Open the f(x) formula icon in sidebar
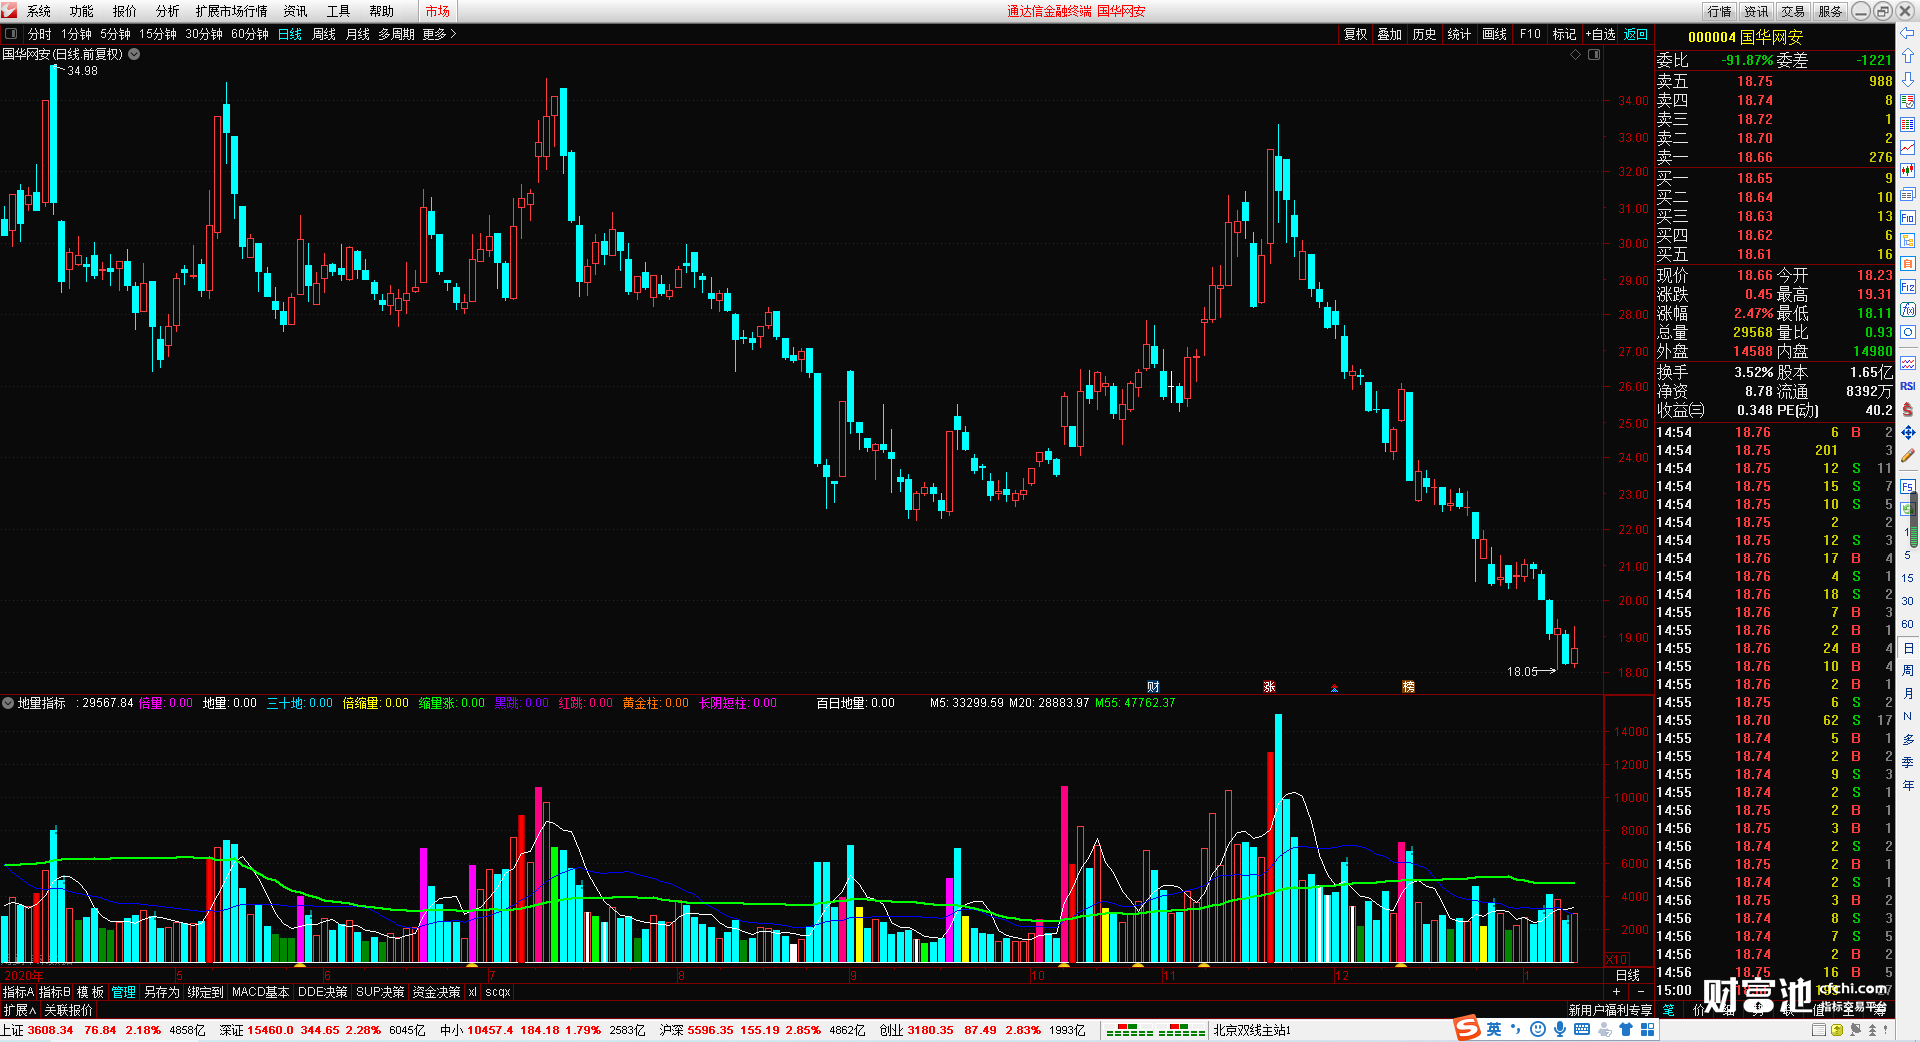This screenshot has width=1920, height=1042. (x=1907, y=310)
